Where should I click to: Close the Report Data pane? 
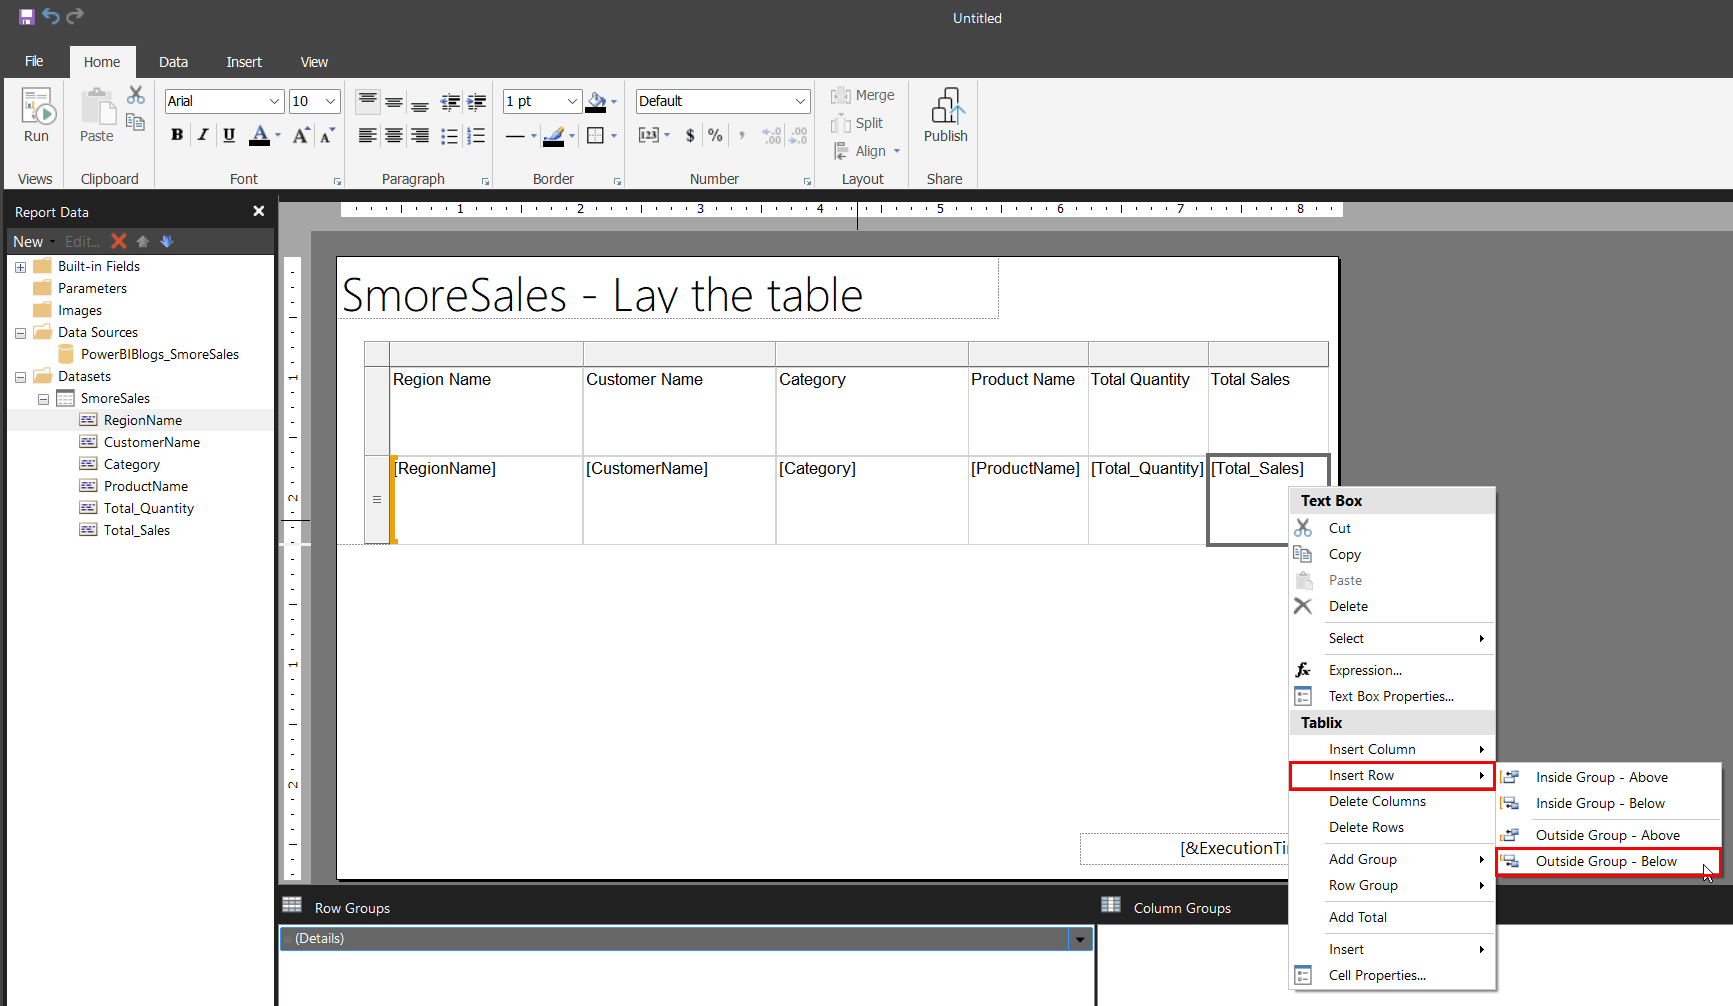(259, 211)
